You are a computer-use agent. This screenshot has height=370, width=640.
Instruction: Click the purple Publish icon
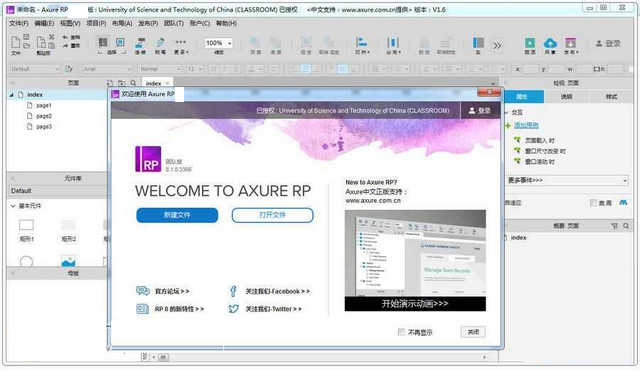570,42
